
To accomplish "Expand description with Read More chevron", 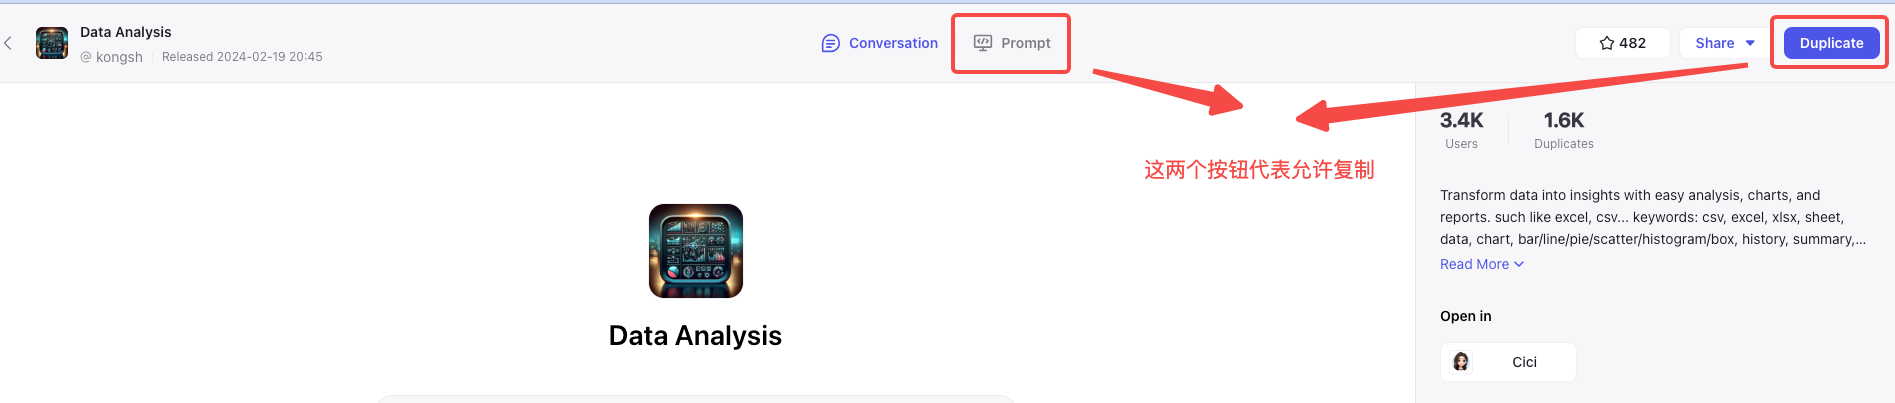I will tap(1519, 264).
